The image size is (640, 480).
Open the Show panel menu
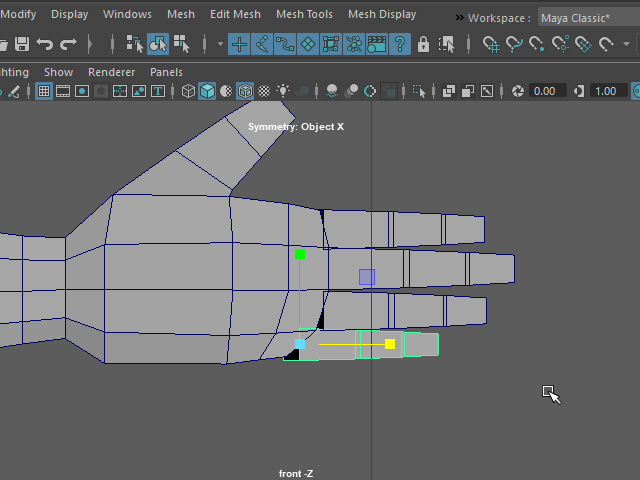coord(58,72)
